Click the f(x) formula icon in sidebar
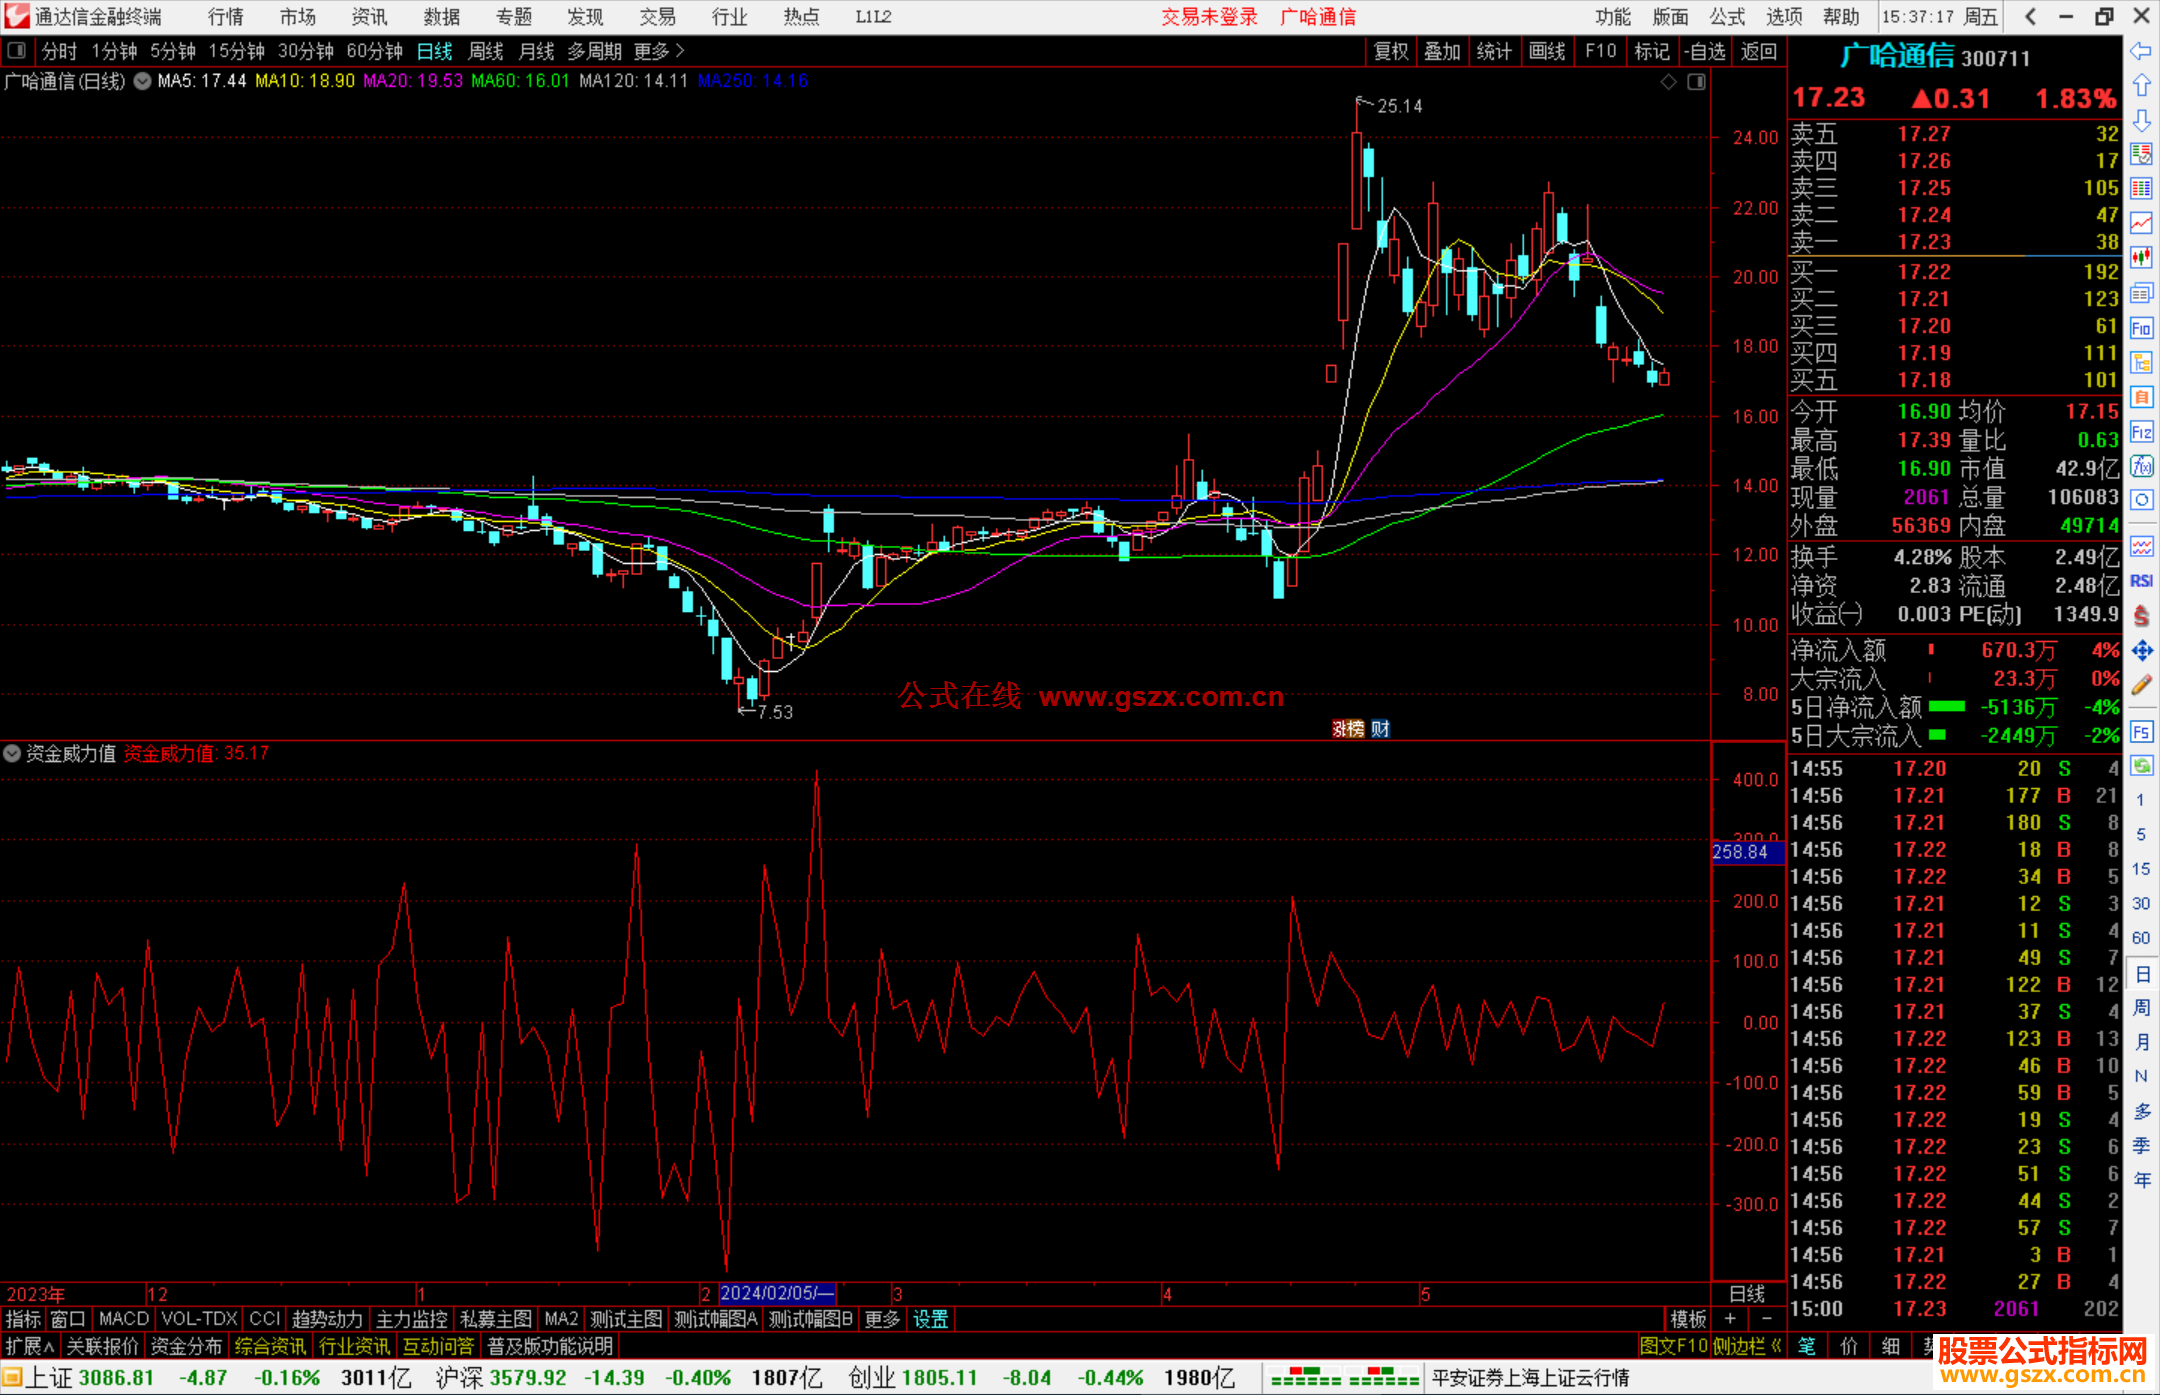2160x1395 pixels. (x=2141, y=466)
